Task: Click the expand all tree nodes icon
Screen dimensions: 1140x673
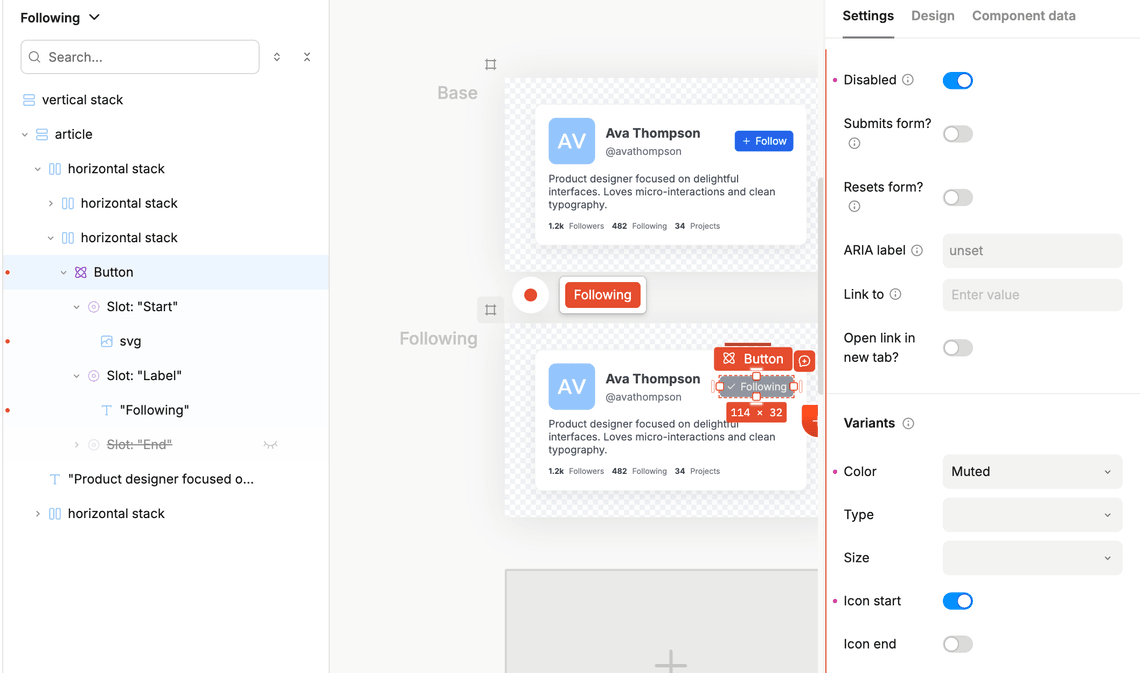Action: click(277, 57)
